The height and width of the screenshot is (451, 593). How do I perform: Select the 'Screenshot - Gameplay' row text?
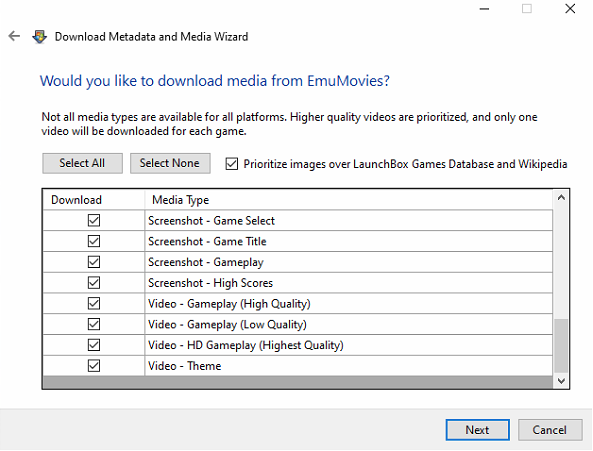point(206,262)
